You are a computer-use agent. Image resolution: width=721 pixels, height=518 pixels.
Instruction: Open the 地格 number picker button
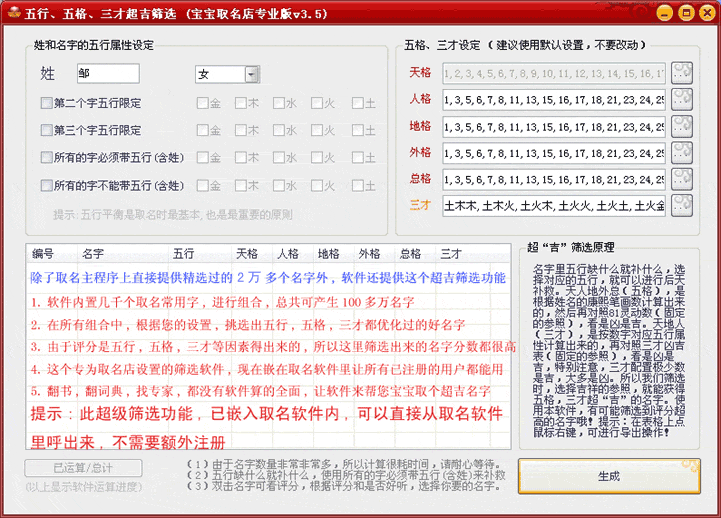click(682, 126)
